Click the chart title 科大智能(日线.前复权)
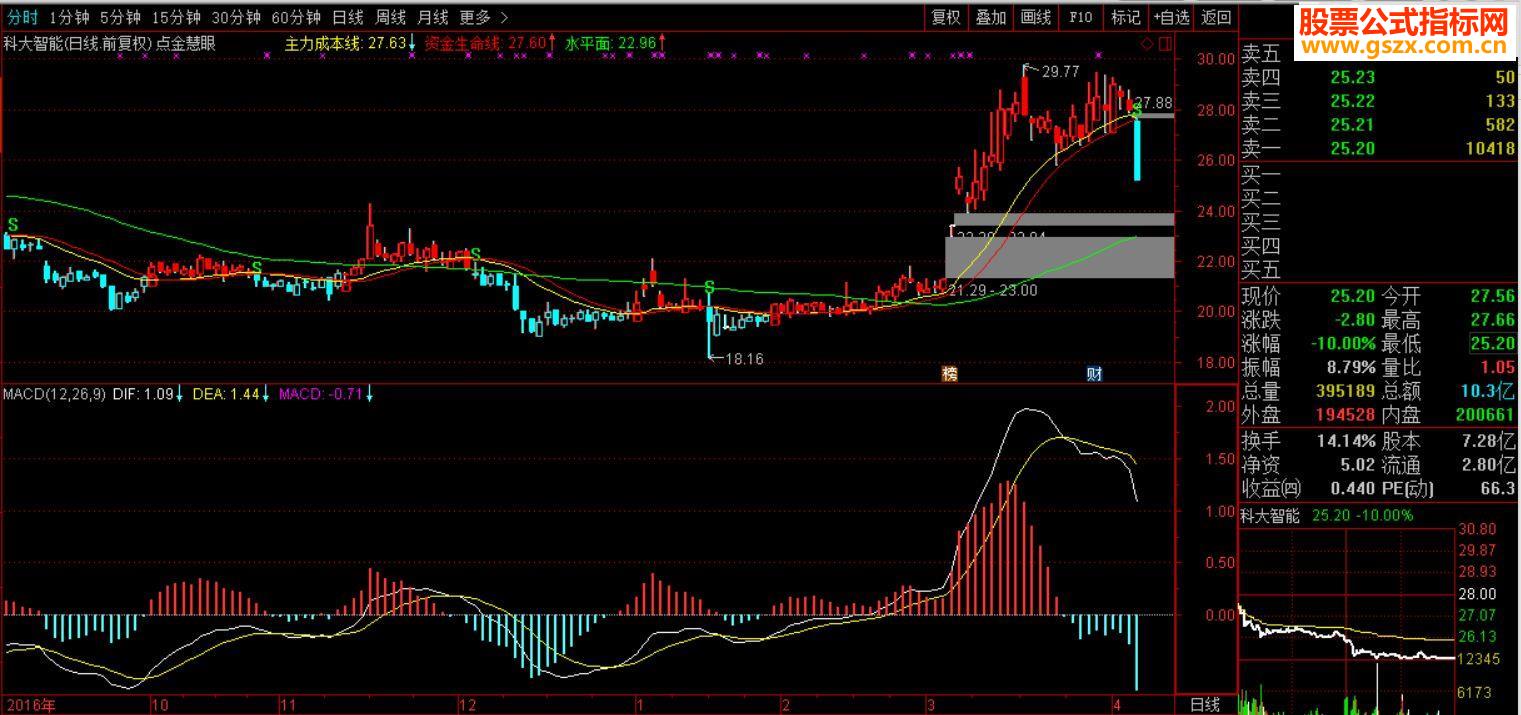Image resolution: width=1521 pixels, height=715 pixels. point(78,43)
